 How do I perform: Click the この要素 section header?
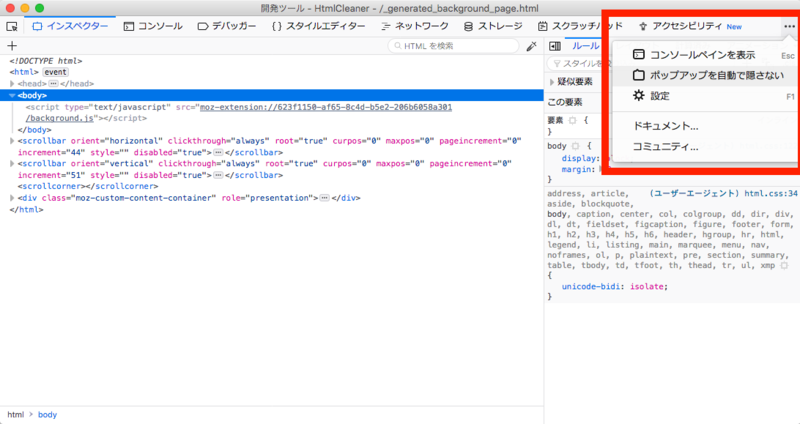(565, 103)
